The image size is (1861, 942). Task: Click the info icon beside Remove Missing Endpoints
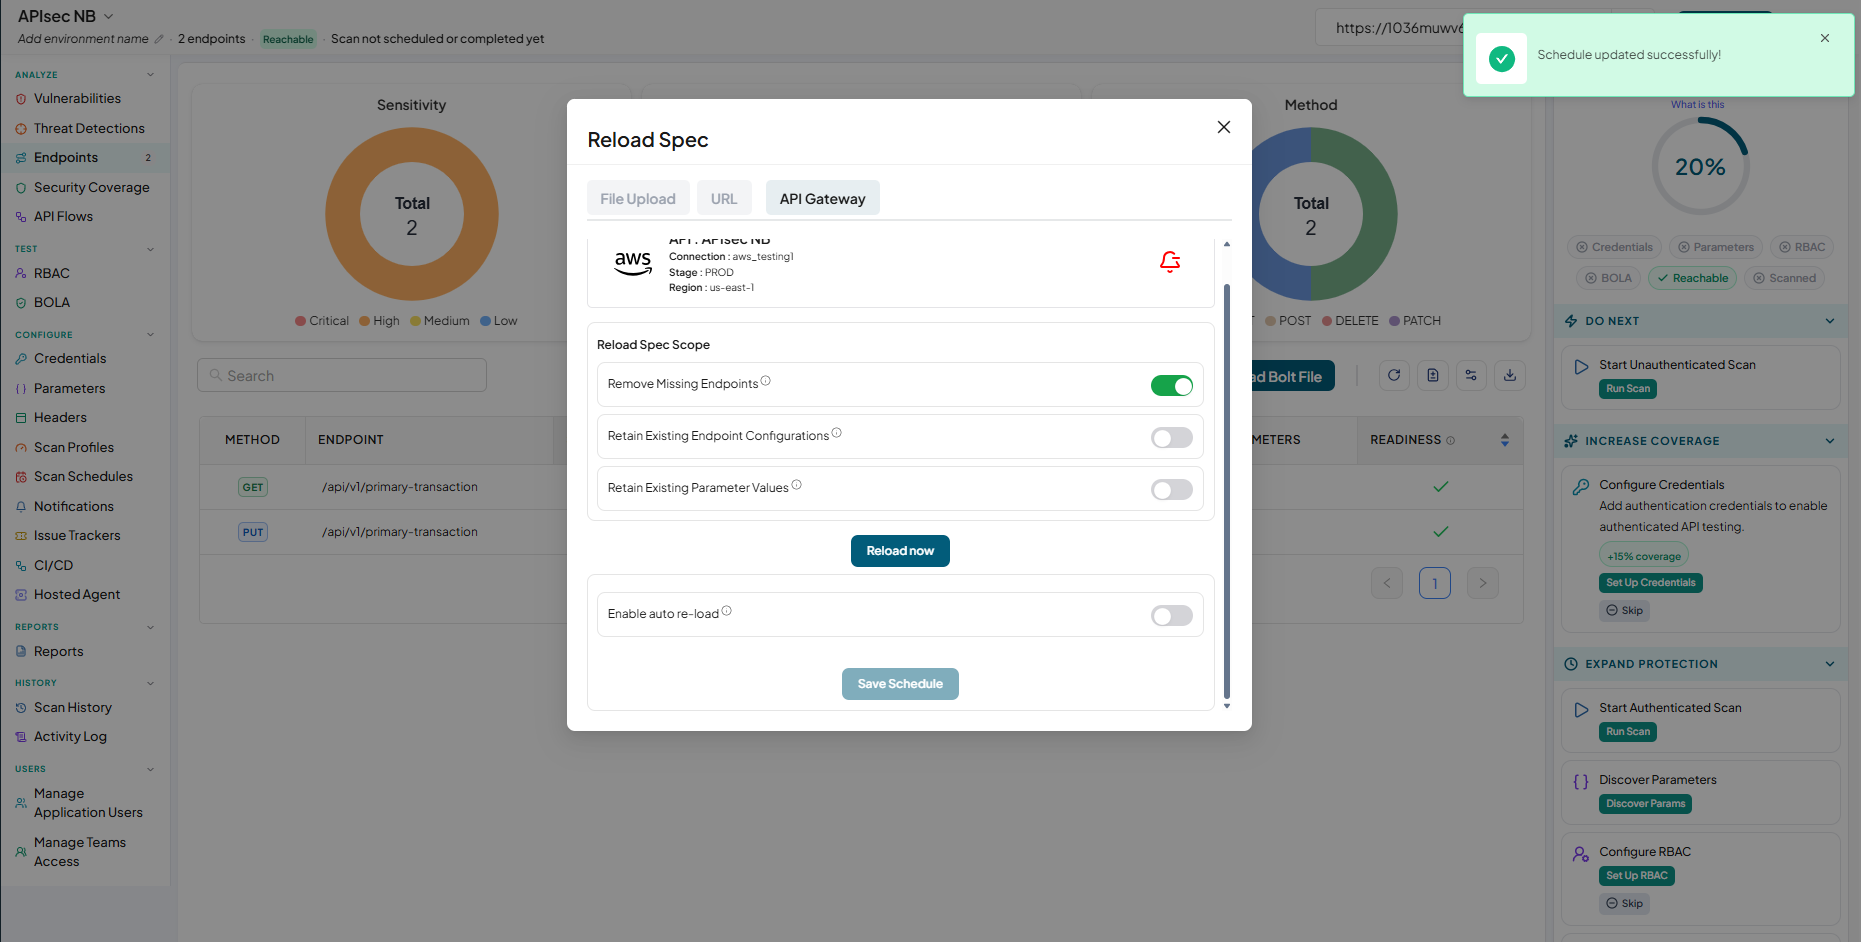(x=766, y=381)
